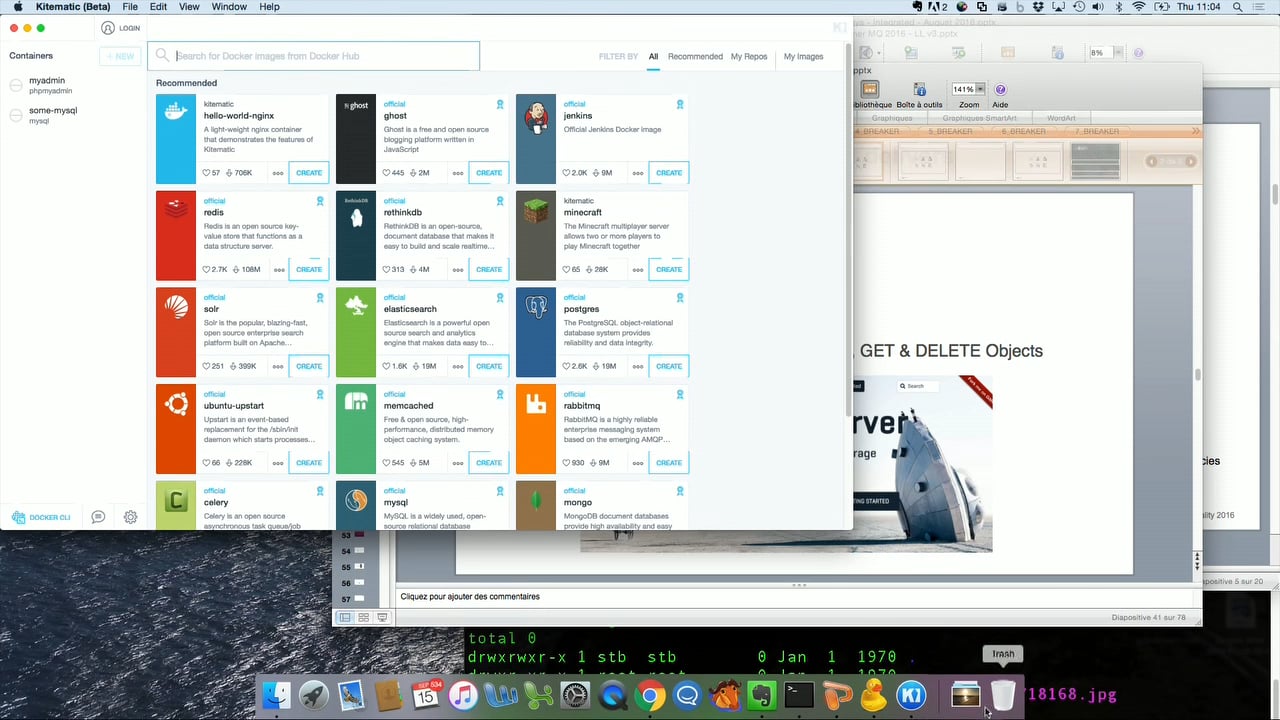Switch PowerPoint to slide sorter view
The width and height of the screenshot is (1280, 720).
[363, 618]
